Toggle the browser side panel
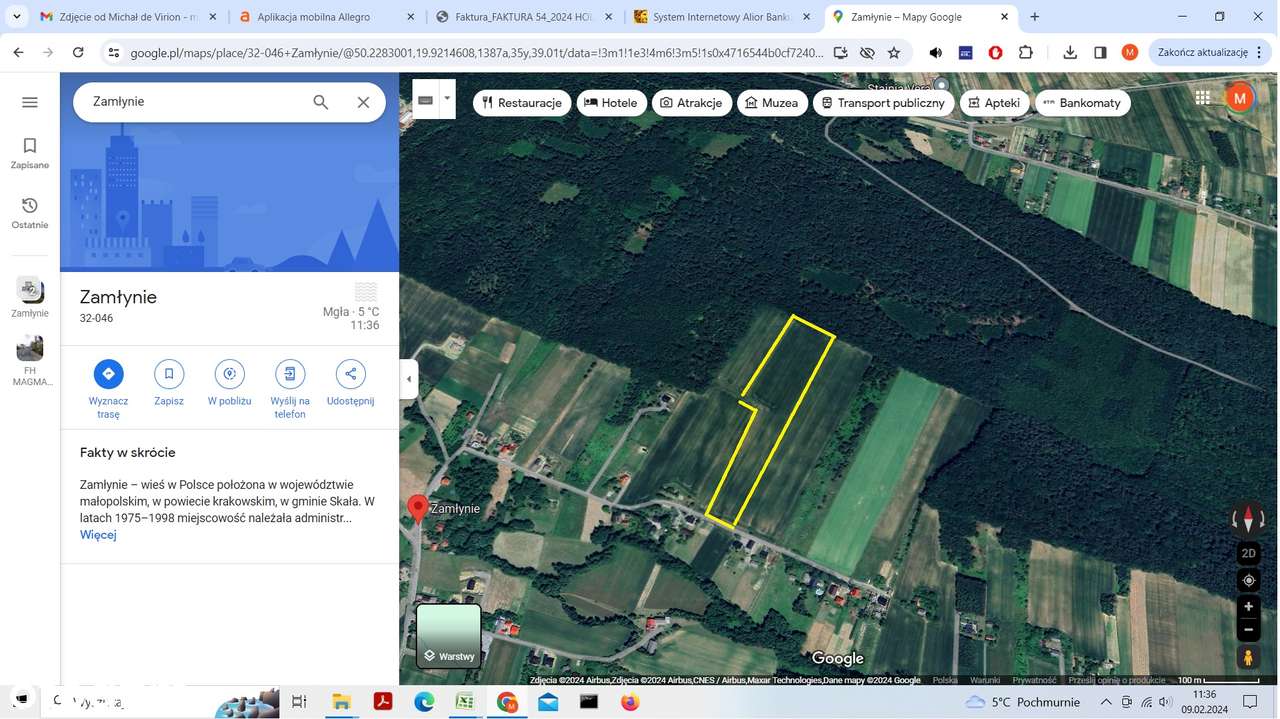 pyautogui.click(x=1100, y=53)
